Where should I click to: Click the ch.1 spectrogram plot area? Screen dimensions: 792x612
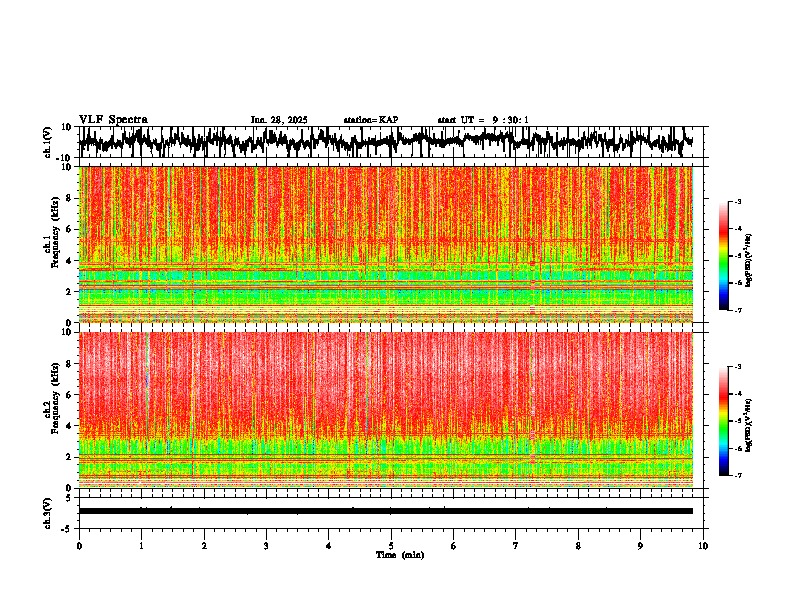pyautogui.click(x=385, y=244)
